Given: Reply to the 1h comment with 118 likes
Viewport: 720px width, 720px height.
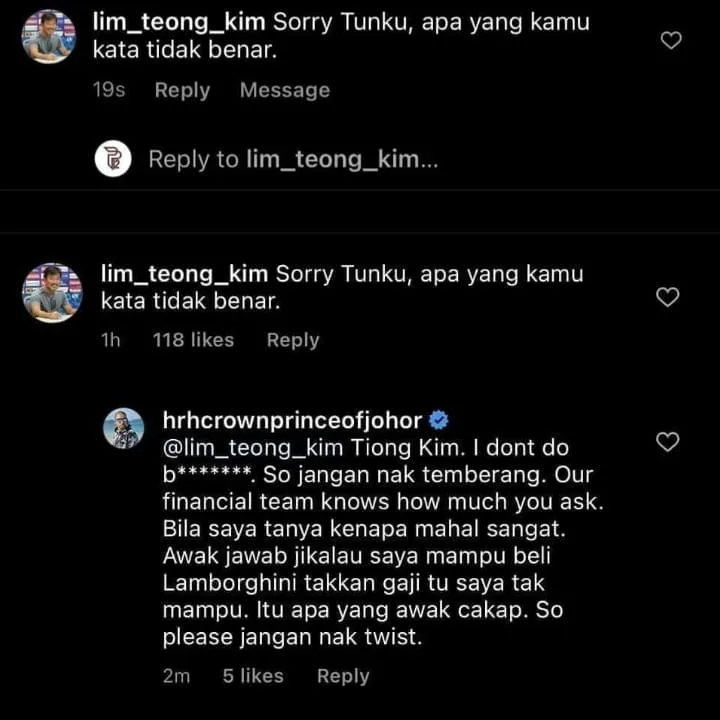Looking at the screenshot, I should point(292,340).
